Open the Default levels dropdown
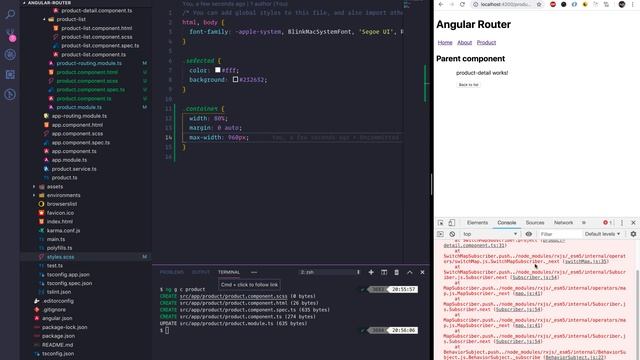Image resolution: width=640 pixels, height=360 pixels. tap(602, 234)
